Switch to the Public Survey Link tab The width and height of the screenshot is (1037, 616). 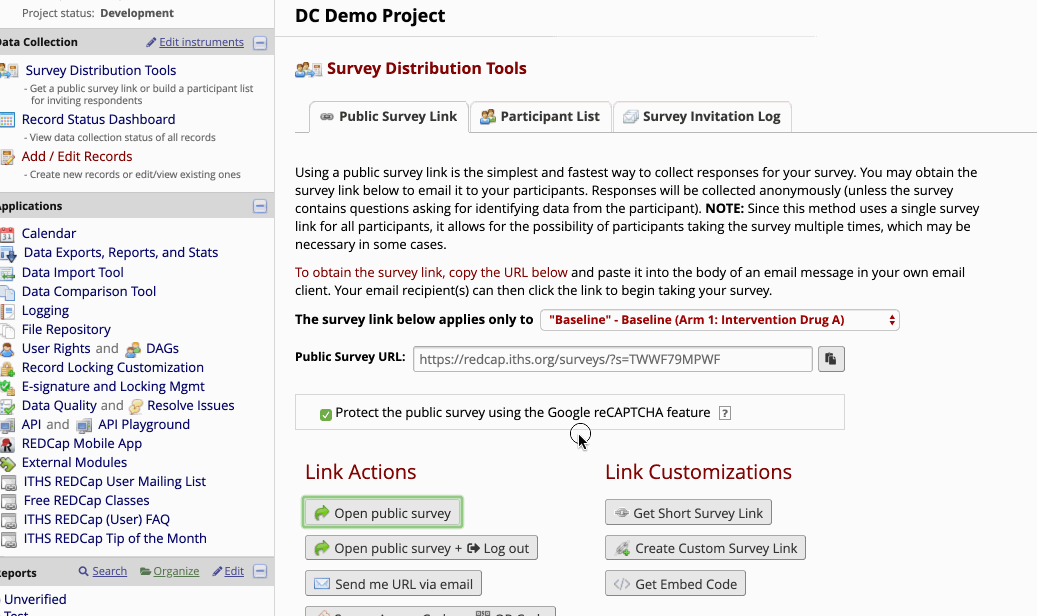[389, 117]
